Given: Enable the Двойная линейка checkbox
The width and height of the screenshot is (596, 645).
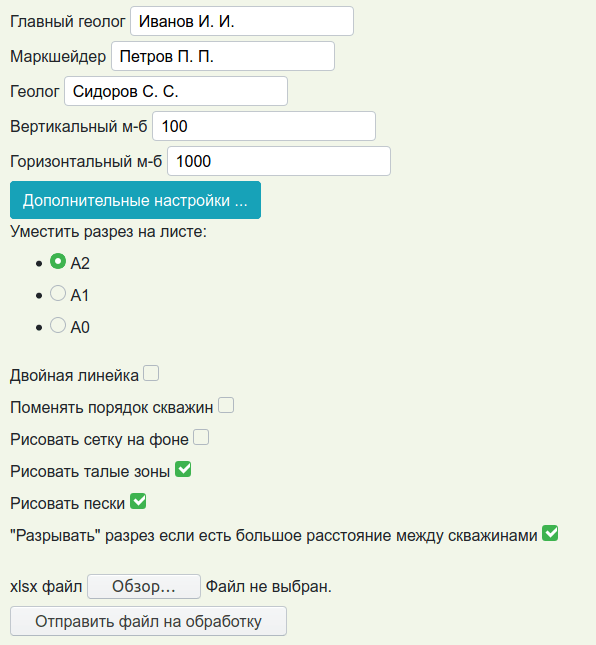Looking at the screenshot, I should (x=151, y=374).
